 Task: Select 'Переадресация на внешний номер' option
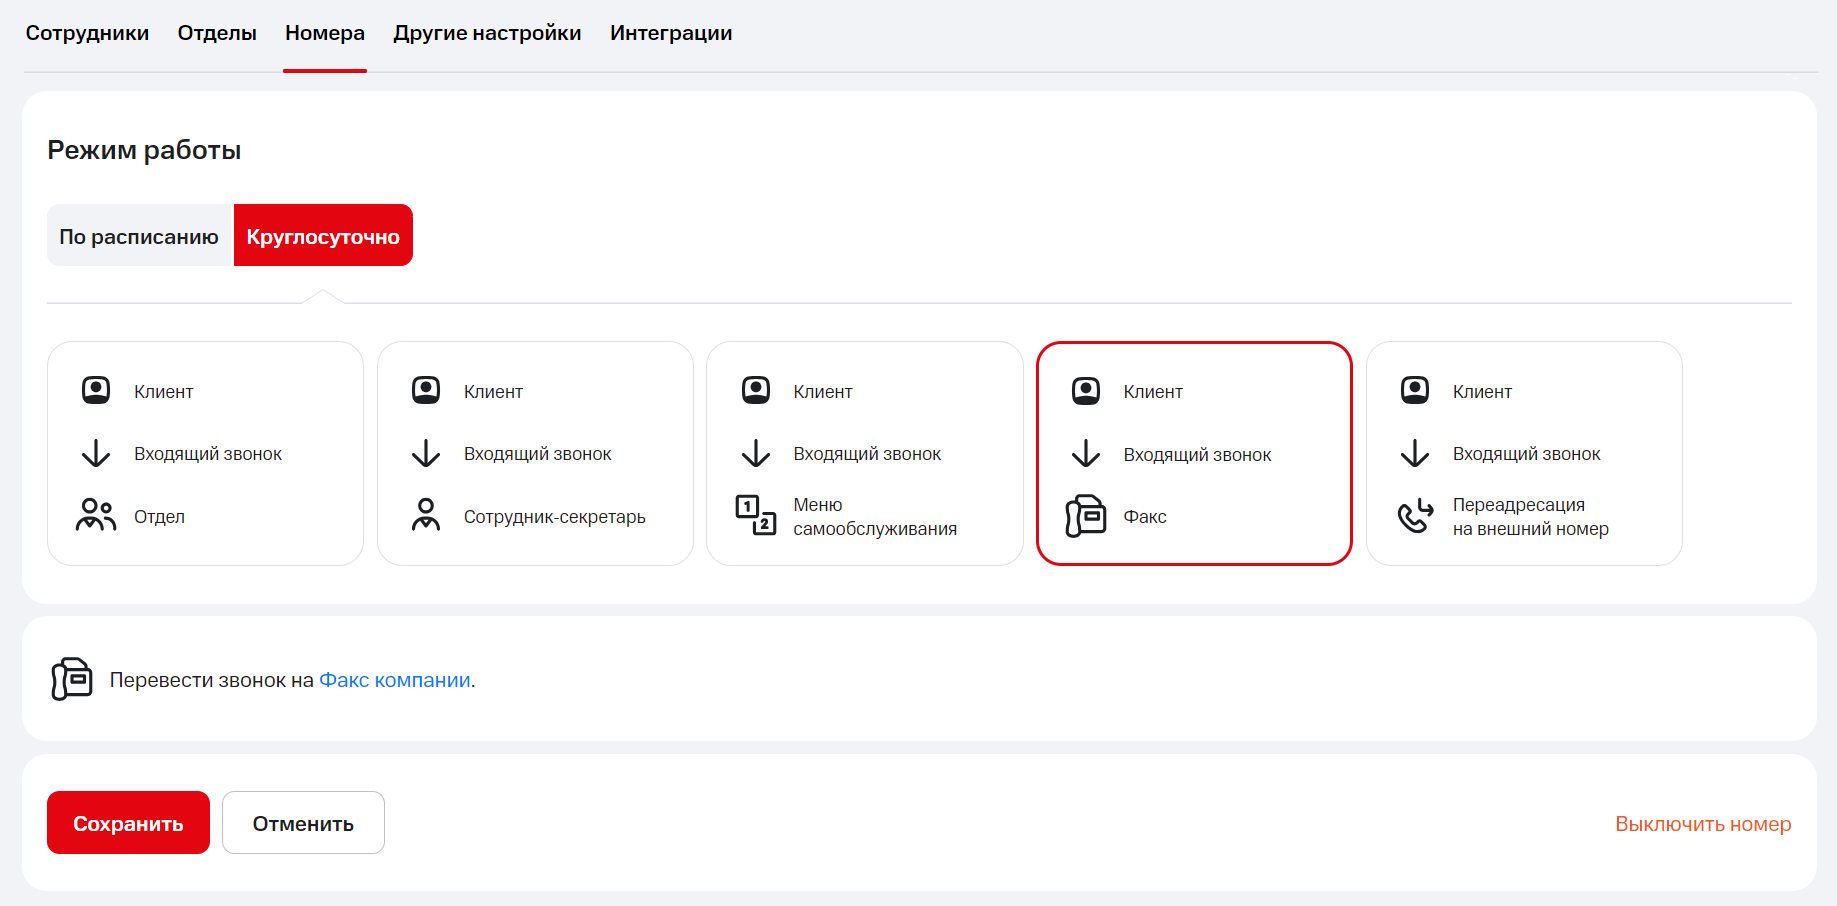click(1523, 454)
